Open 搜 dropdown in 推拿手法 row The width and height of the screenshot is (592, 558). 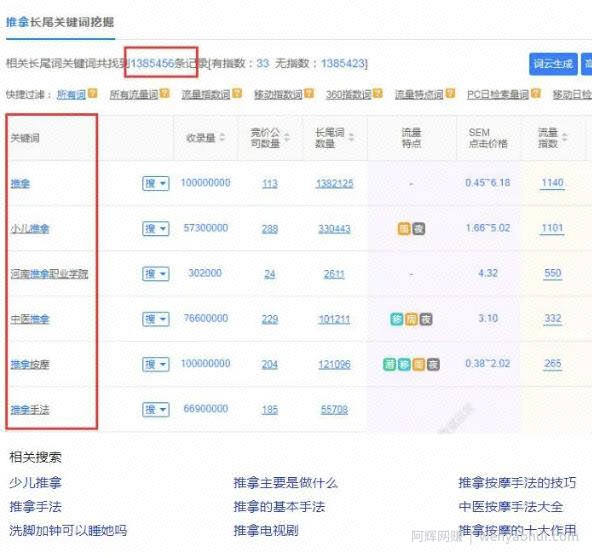pos(156,410)
